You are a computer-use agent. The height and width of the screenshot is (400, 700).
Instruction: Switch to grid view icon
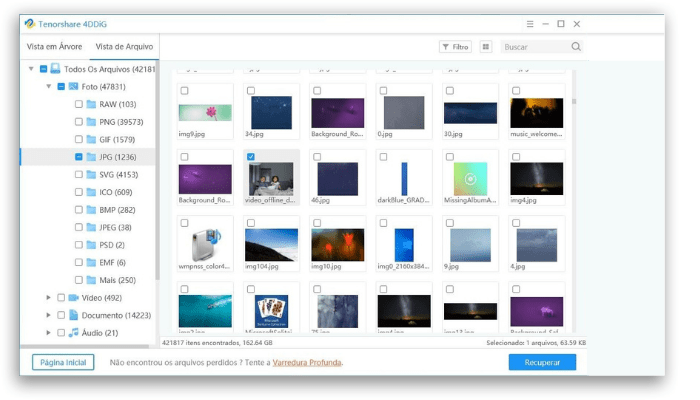[x=486, y=46]
